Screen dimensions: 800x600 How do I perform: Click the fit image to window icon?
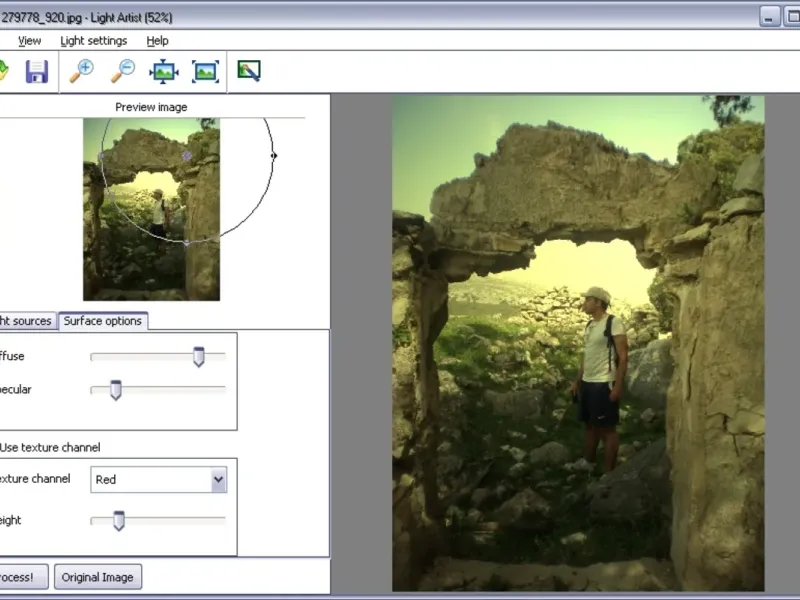point(164,71)
